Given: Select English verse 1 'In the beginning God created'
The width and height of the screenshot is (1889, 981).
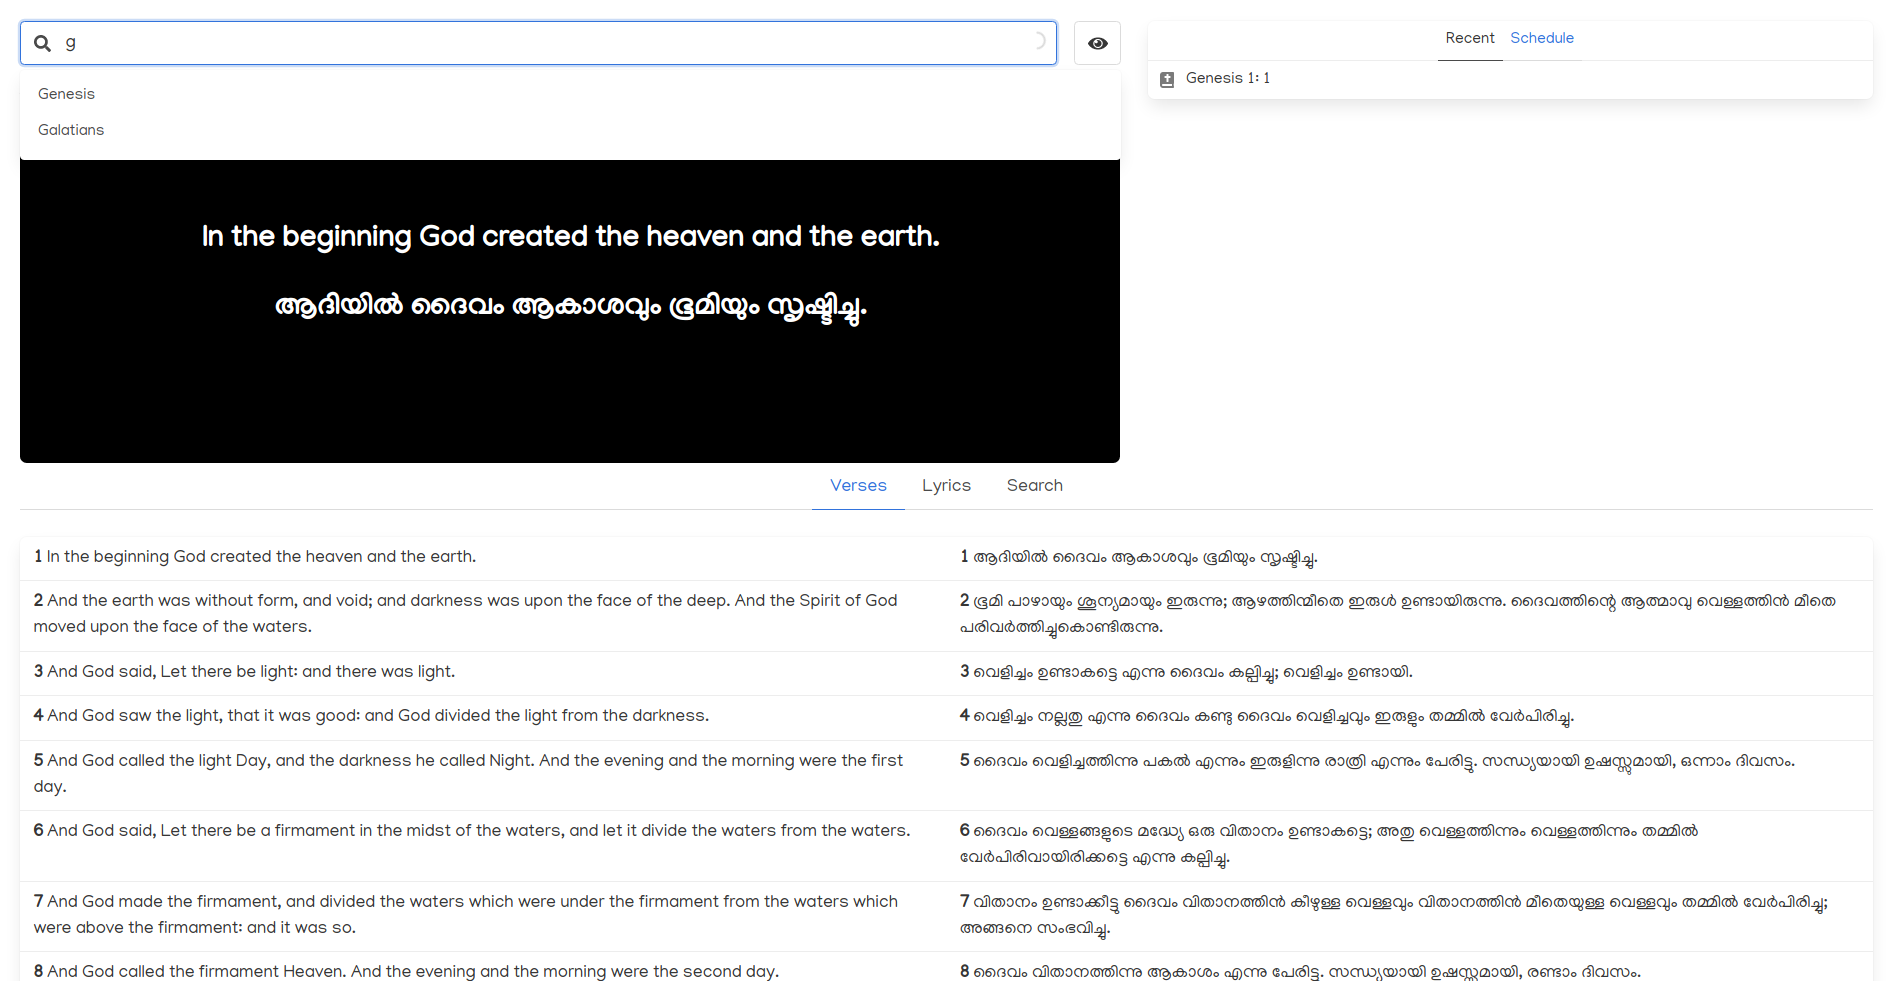Looking at the screenshot, I should click(483, 557).
